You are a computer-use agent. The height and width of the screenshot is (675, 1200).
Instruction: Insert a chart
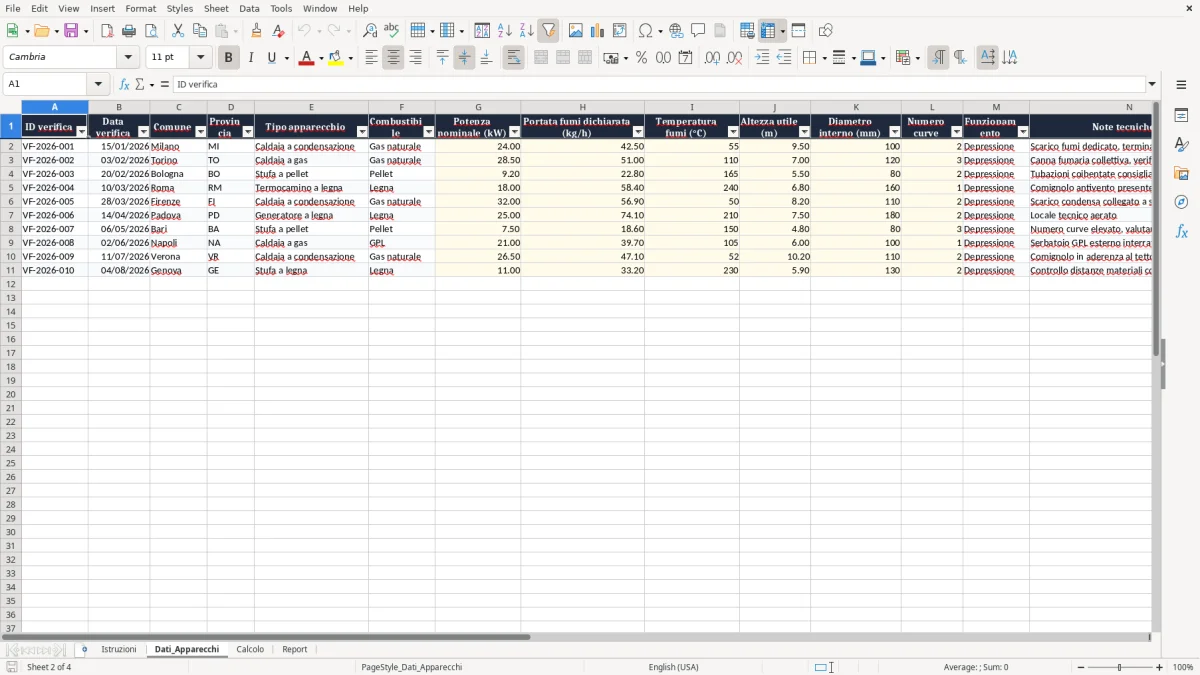point(598,31)
